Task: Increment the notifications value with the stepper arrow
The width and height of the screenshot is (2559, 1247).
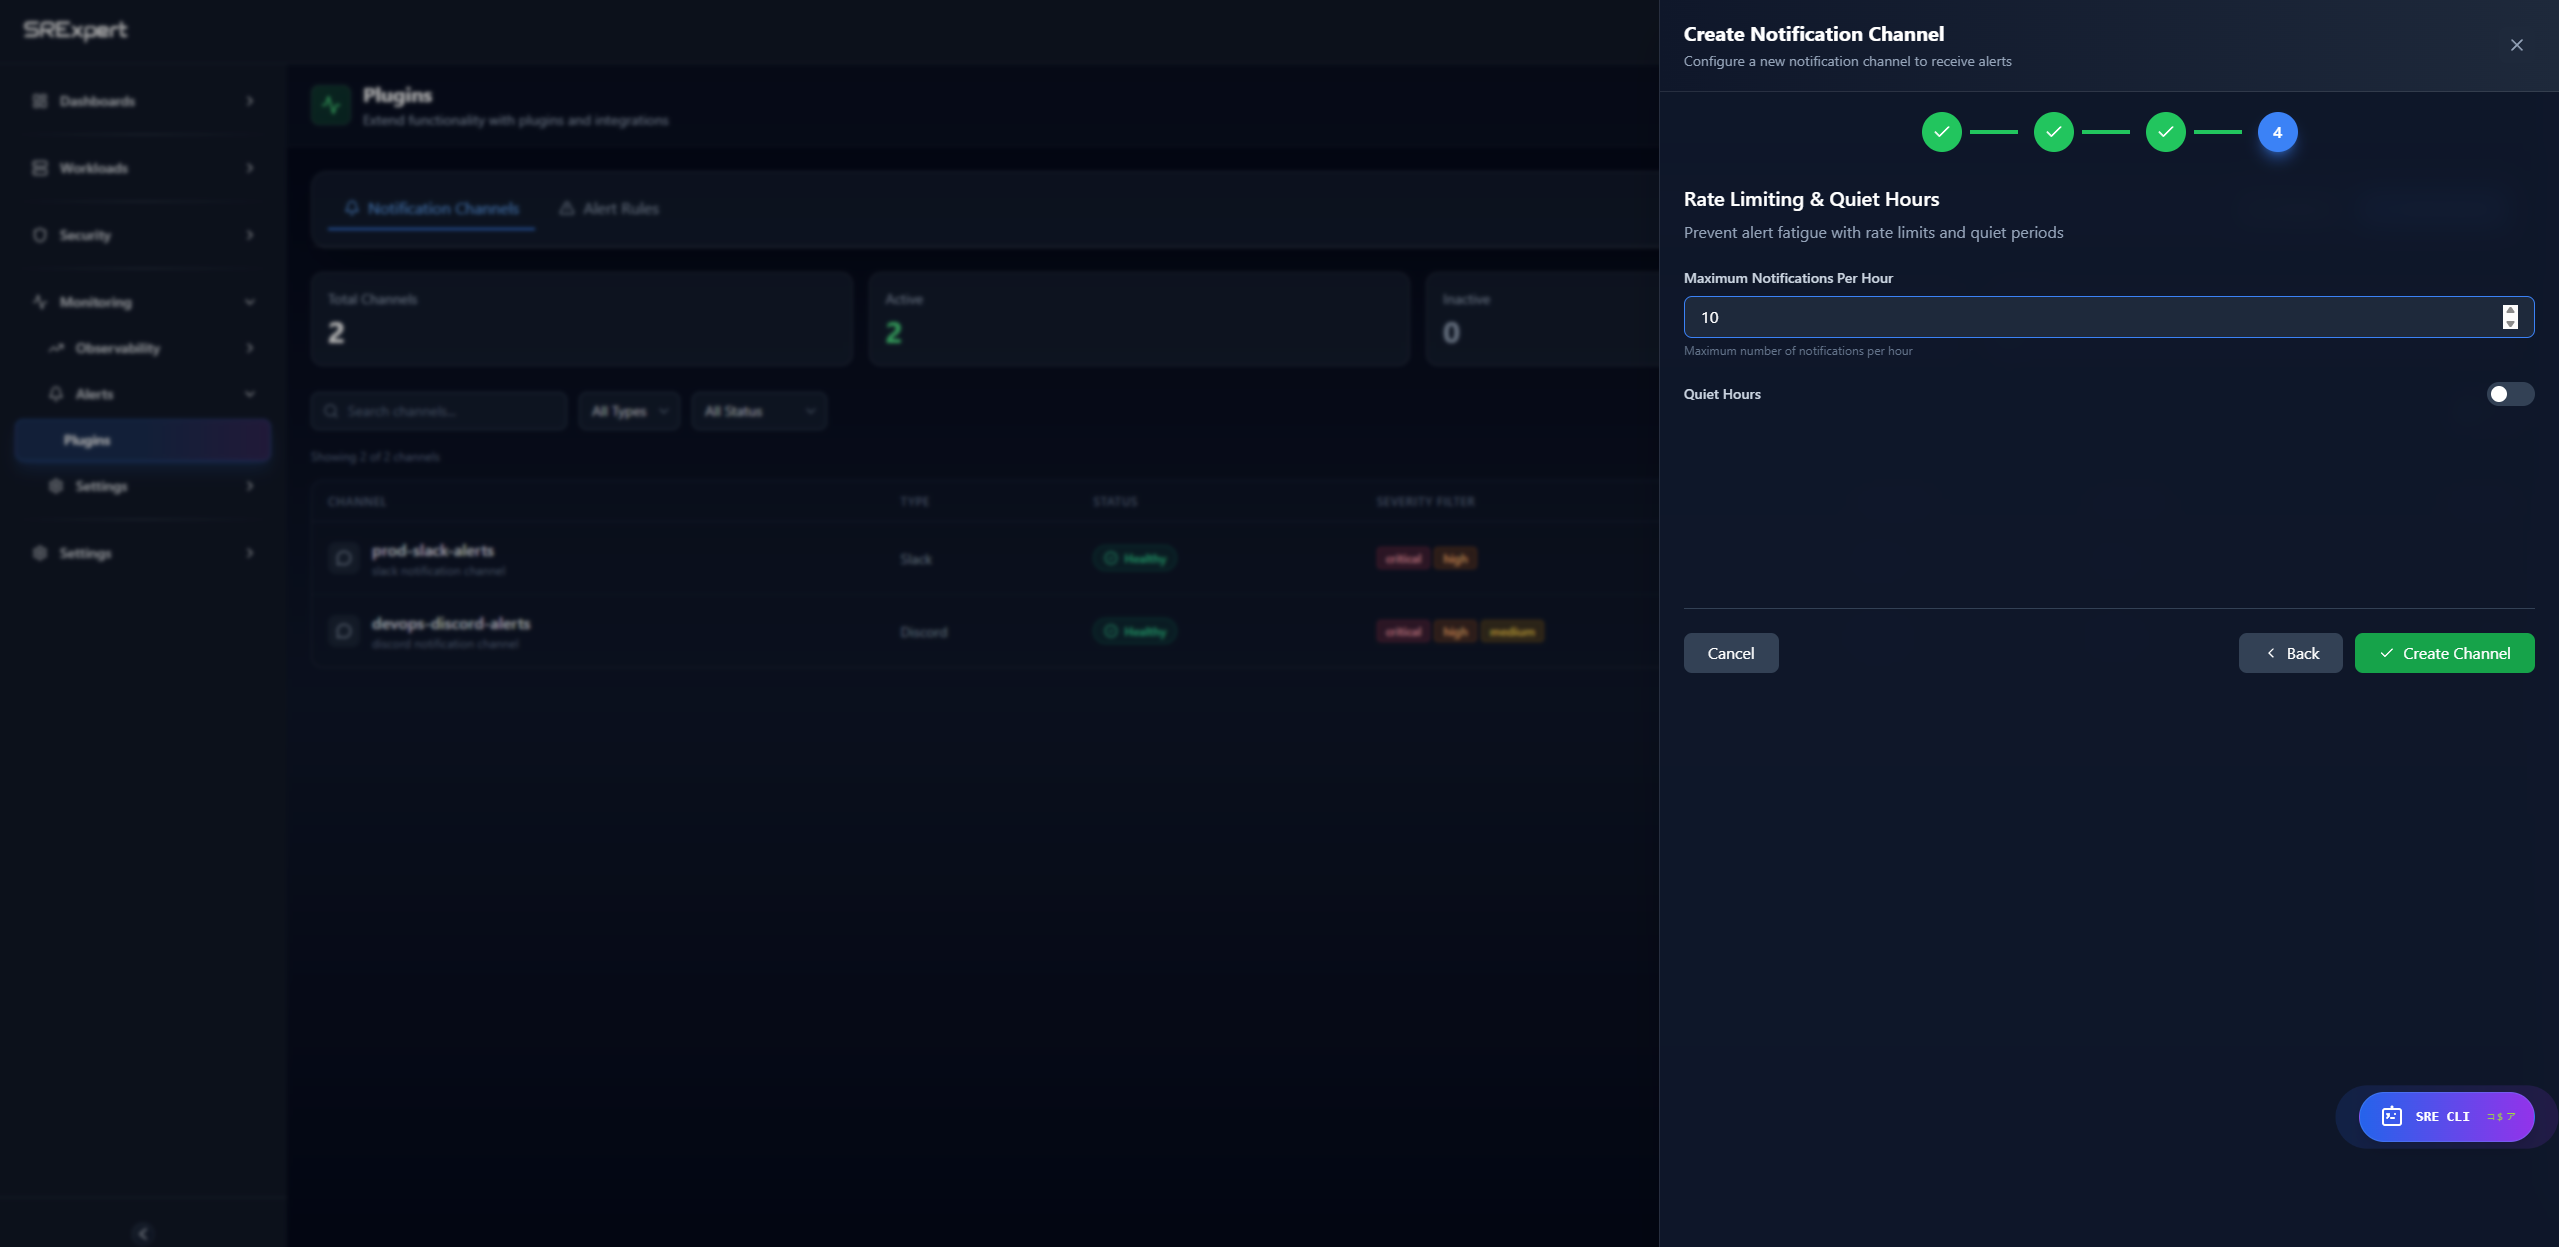Action: [2509, 311]
